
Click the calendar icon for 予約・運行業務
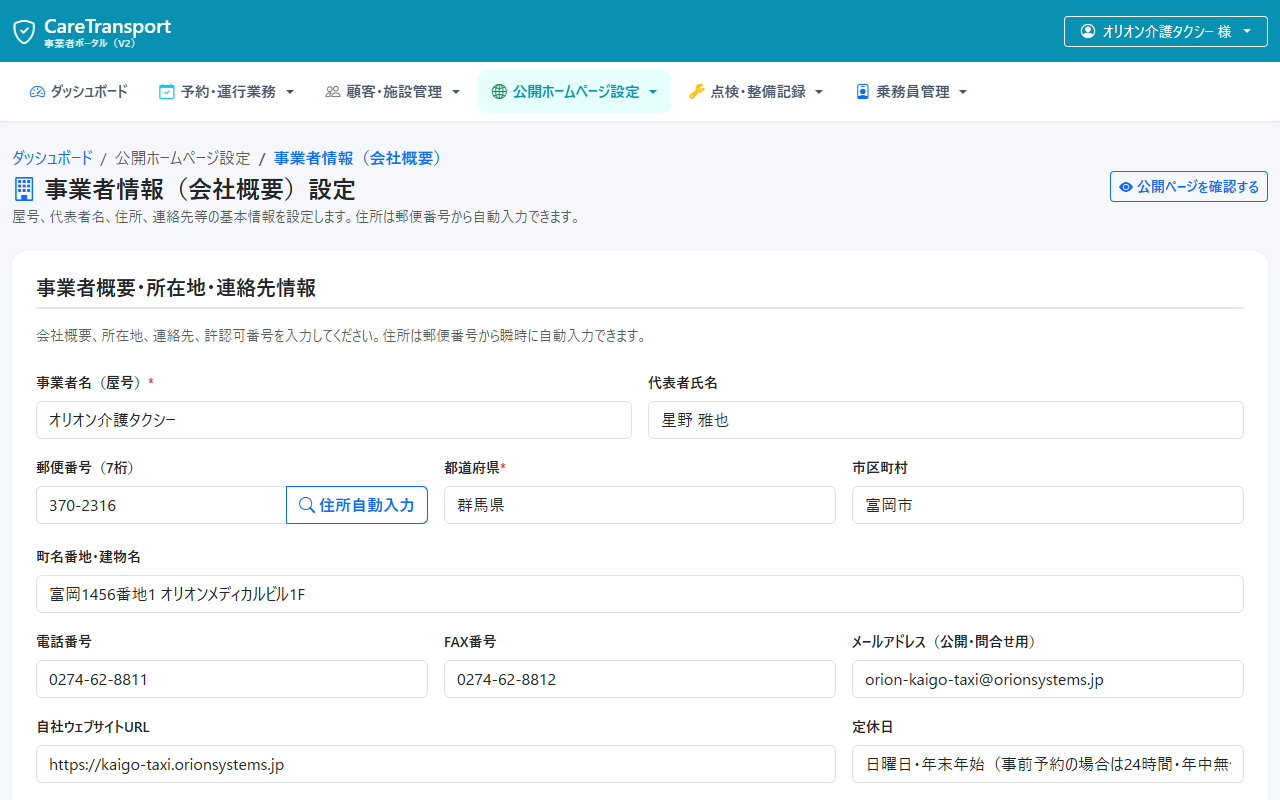(167, 92)
